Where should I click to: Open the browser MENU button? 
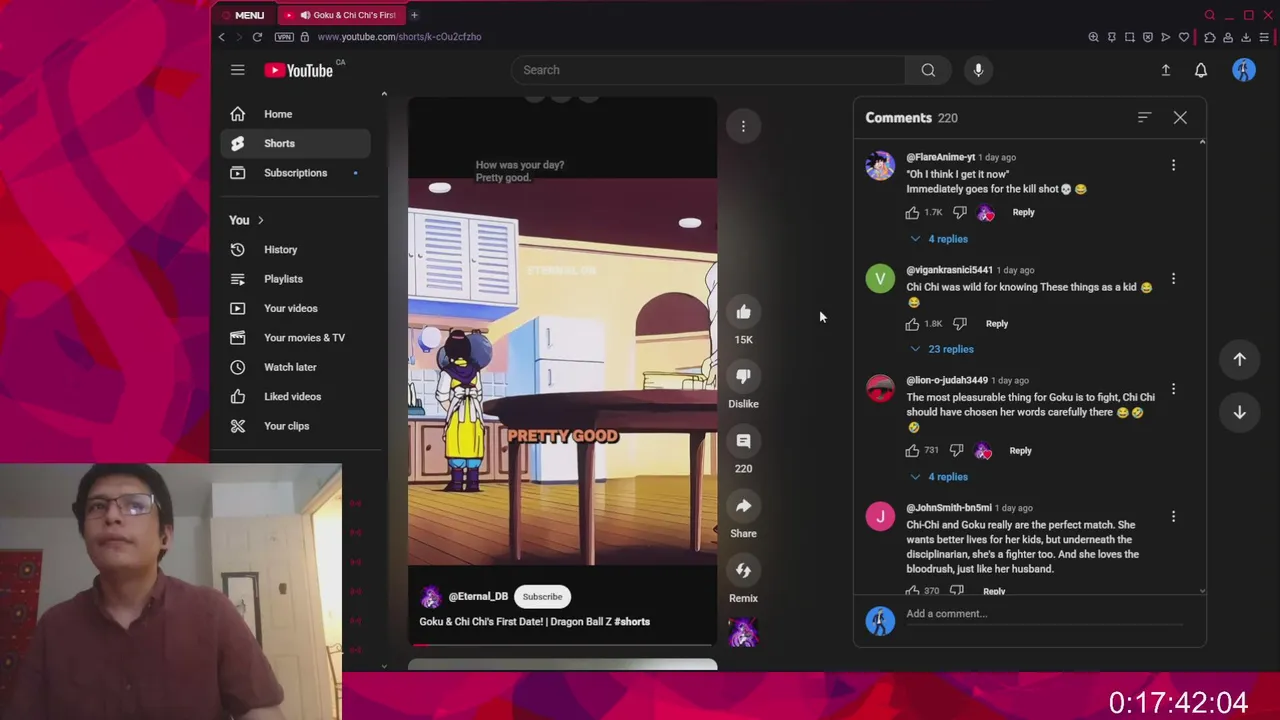point(242,15)
